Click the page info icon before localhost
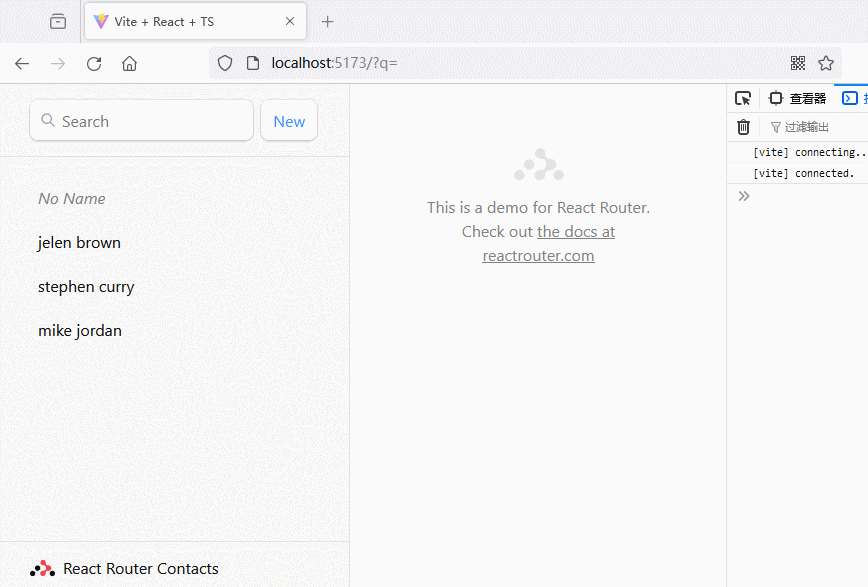Image resolution: width=868 pixels, height=587 pixels. (252, 63)
